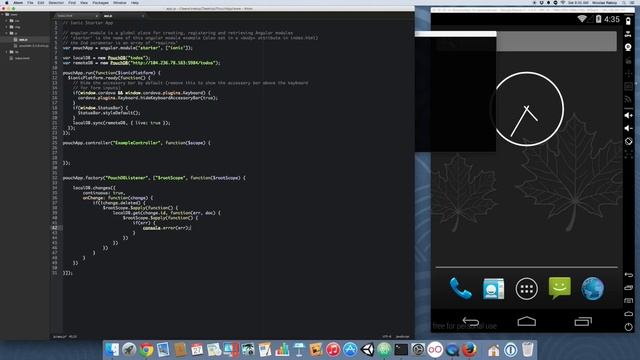The height and width of the screenshot is (360, 640).
Task: Open the Genymotion battery widget
Action: click(x=628, y=22)
